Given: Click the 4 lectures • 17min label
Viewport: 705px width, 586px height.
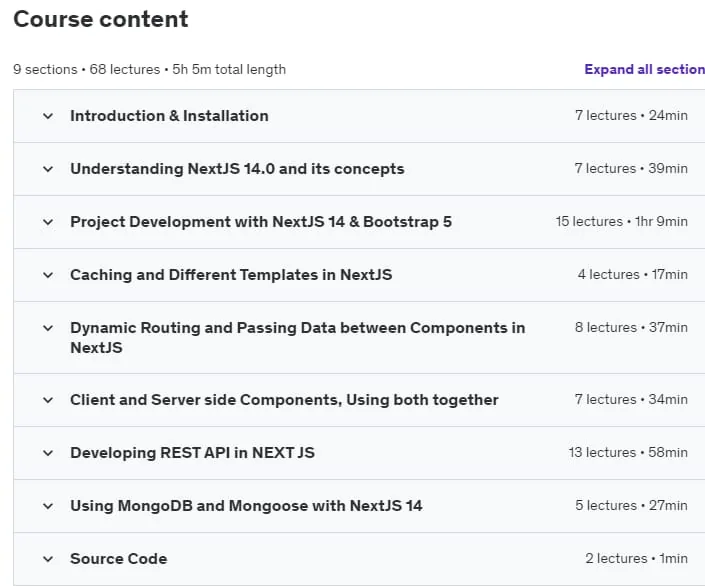Looking at the screenshot, I should coord(633,275).
